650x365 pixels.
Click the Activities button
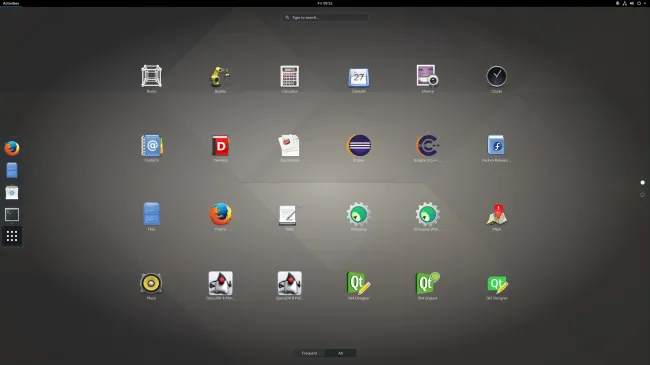click(x=11, y=3)
